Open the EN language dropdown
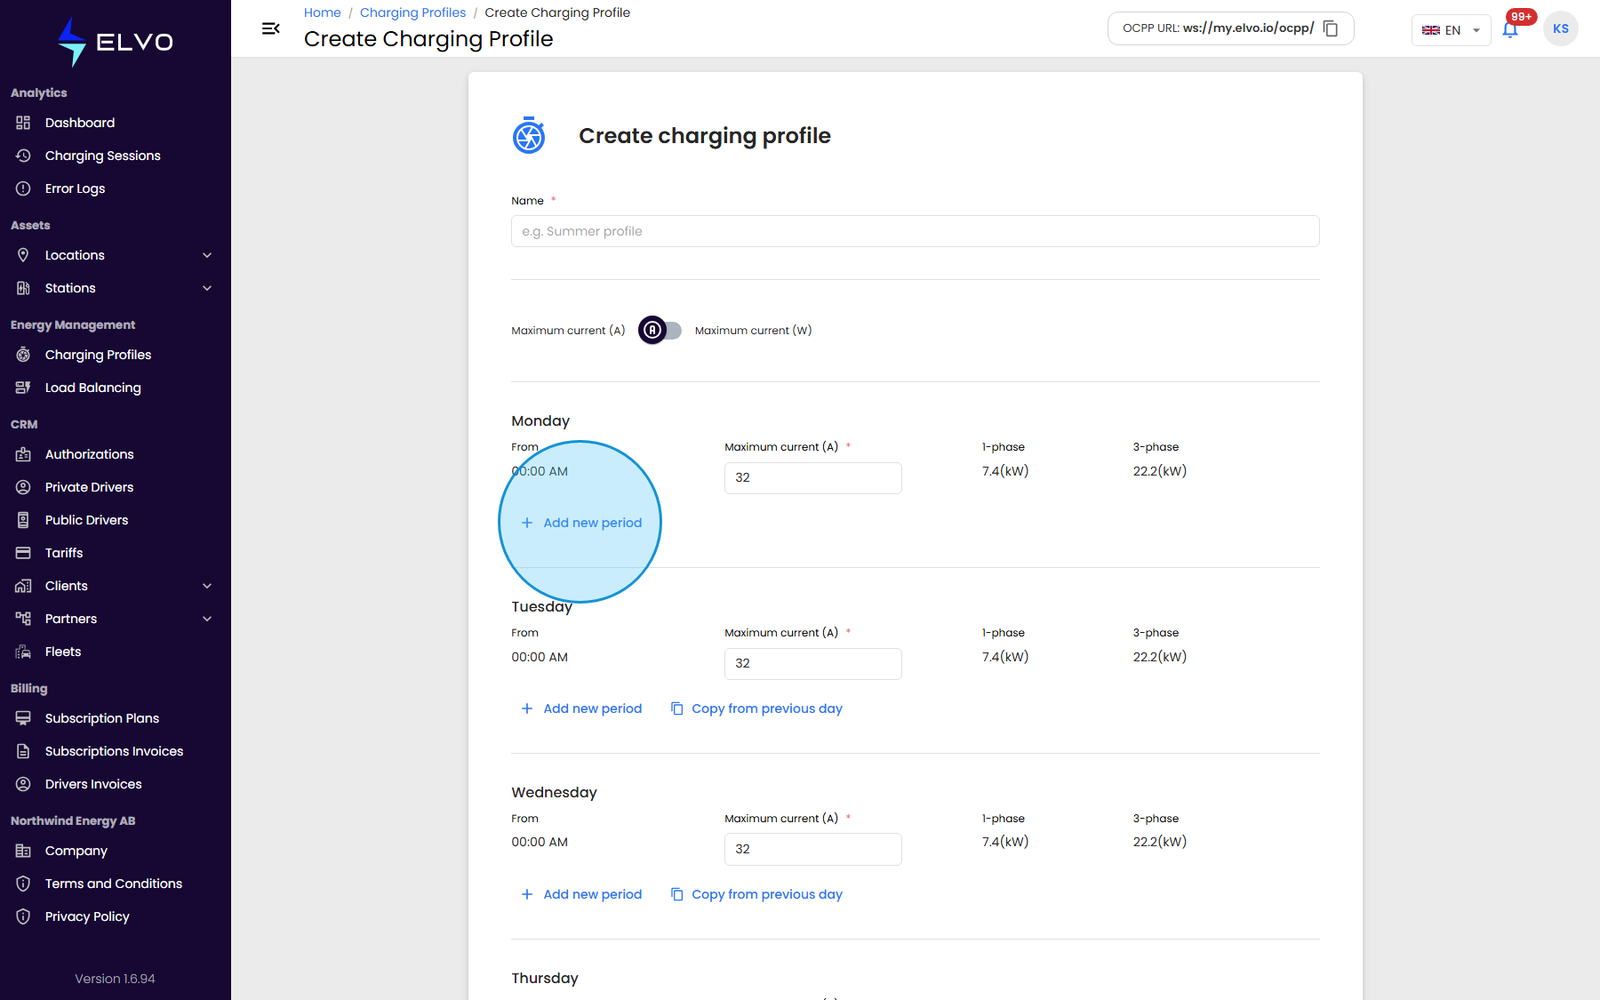Viewport: 1600px width, 1000px height. click(1451, 30)
